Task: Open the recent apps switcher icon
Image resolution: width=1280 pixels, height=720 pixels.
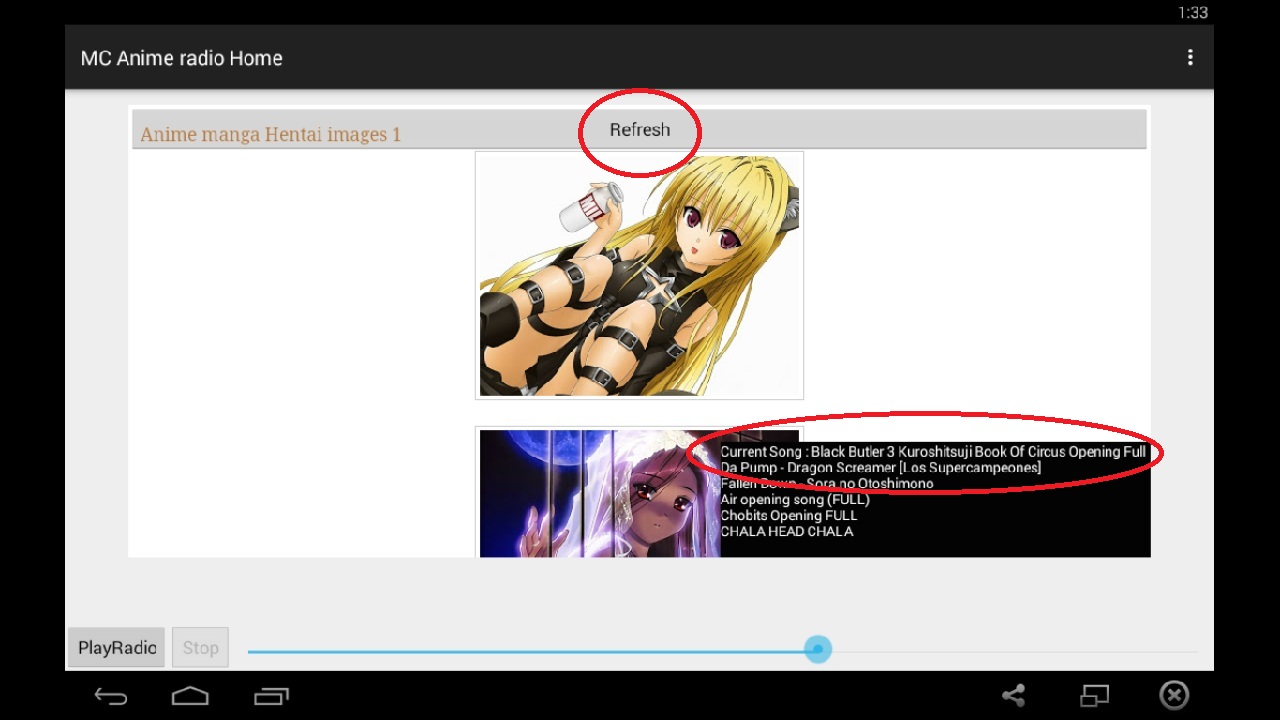Action: pos(271,696)
